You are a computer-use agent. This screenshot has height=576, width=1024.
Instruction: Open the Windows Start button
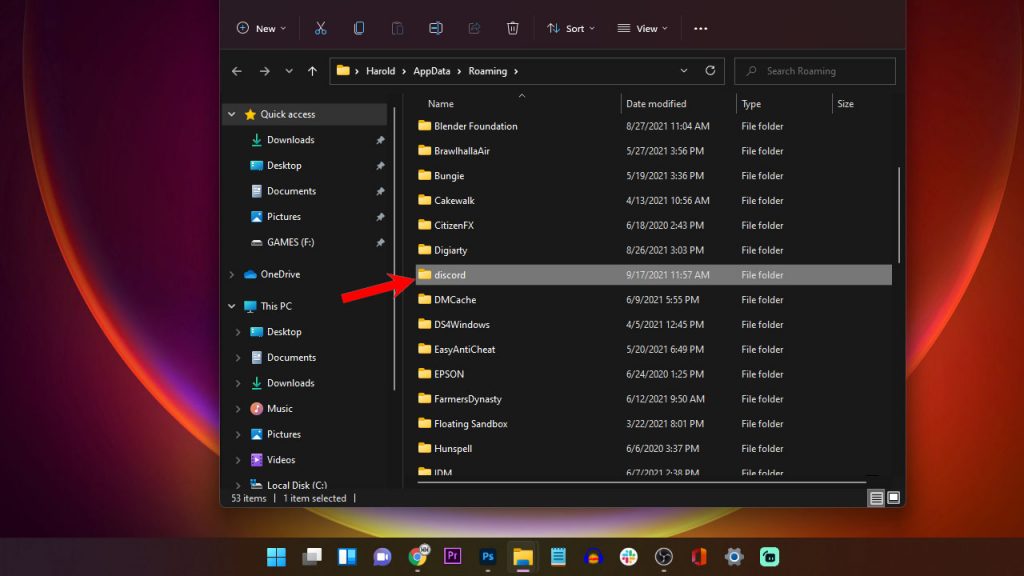tap(276, 556)
